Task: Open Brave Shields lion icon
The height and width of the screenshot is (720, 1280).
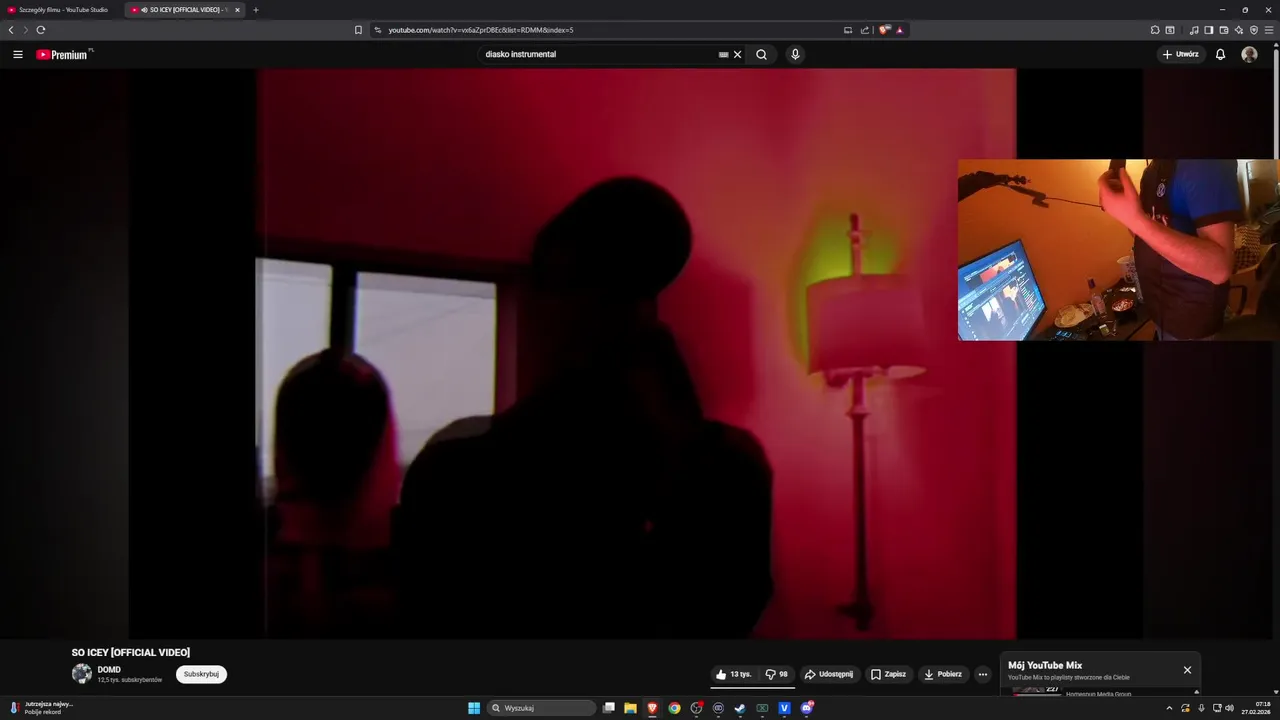Action: click(884, 30)
